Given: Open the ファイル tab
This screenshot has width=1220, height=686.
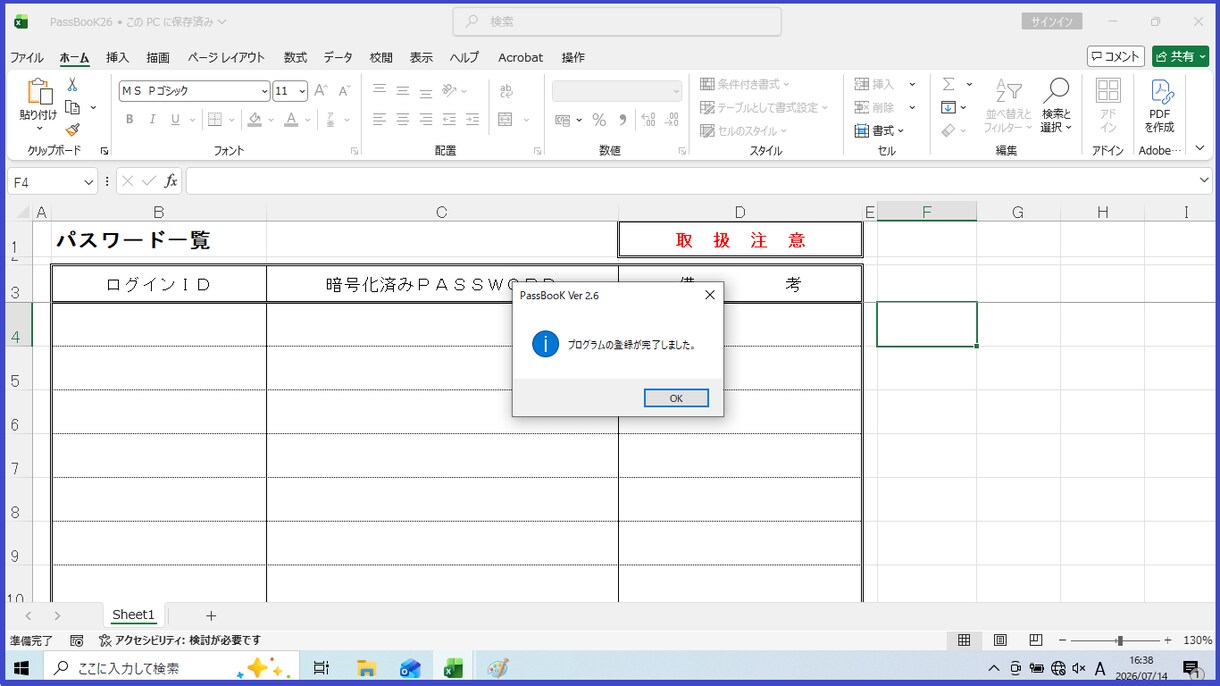Looking at the screenshot, I should pyautogui.click(x=26, y=57).
